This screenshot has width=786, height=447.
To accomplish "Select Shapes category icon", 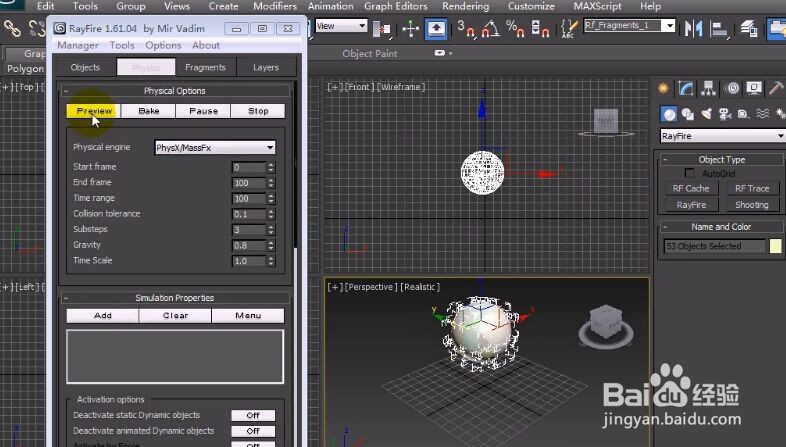I will (688, 114).
